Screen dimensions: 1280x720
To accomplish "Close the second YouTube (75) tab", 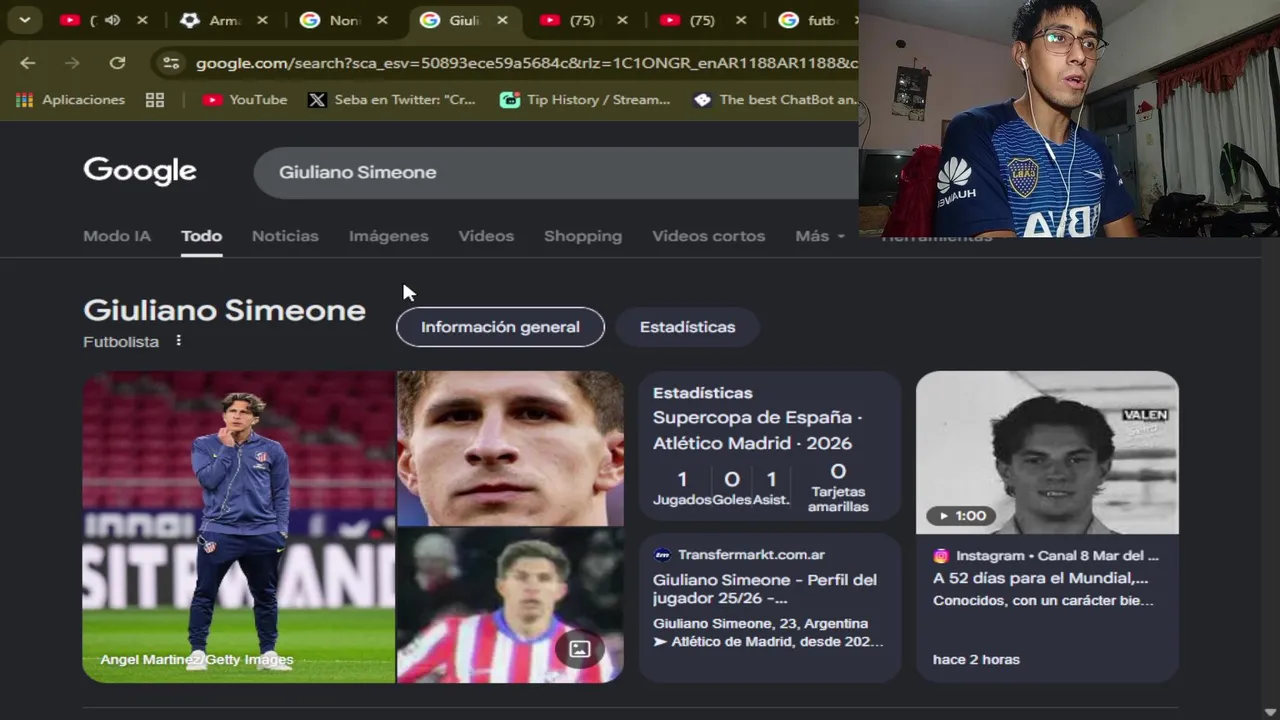I will pos(621,20).
